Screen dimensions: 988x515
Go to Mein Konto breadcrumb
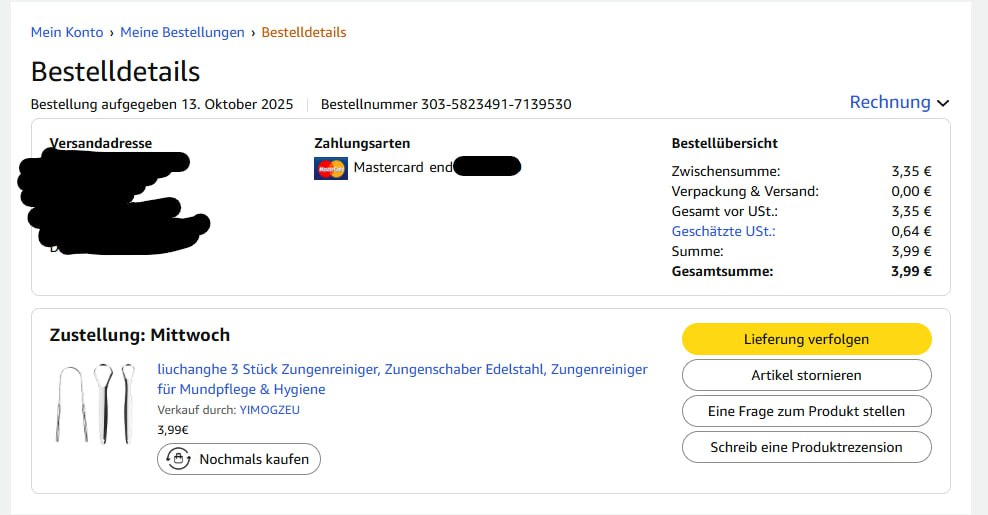pos(67,32)
